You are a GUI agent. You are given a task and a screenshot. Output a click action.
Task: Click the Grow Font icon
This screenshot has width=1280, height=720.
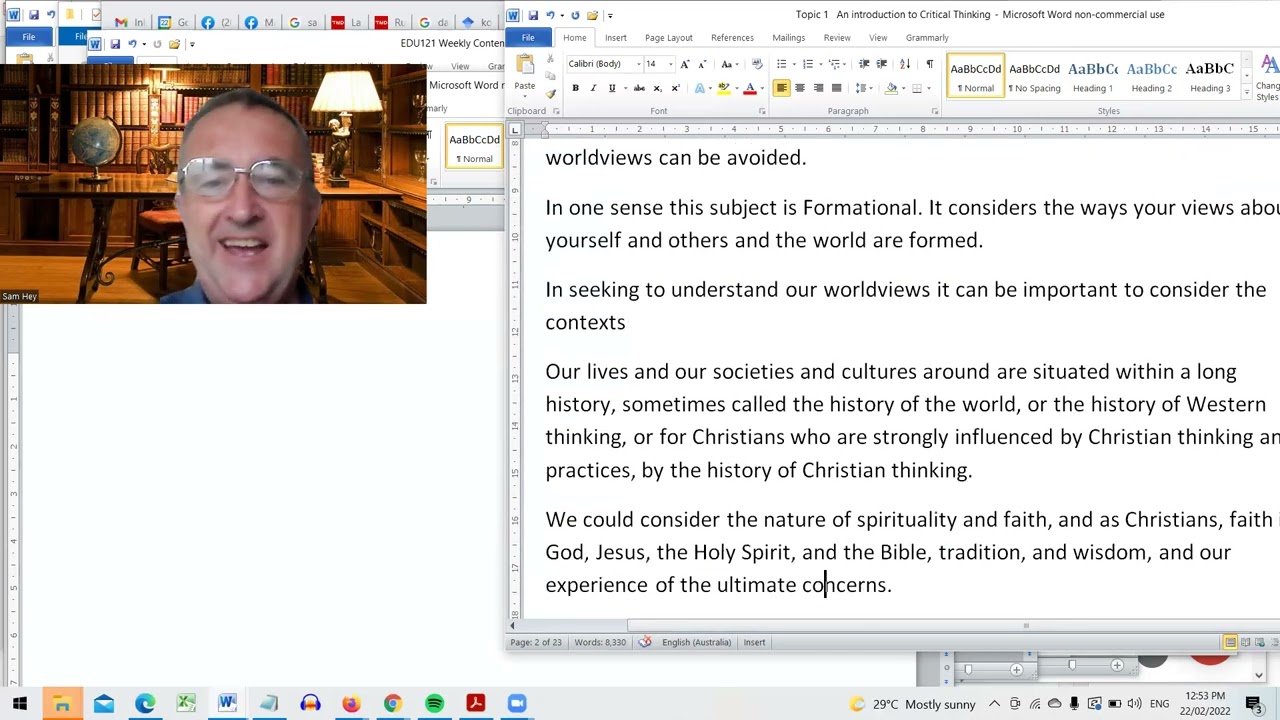click(685, 64)
